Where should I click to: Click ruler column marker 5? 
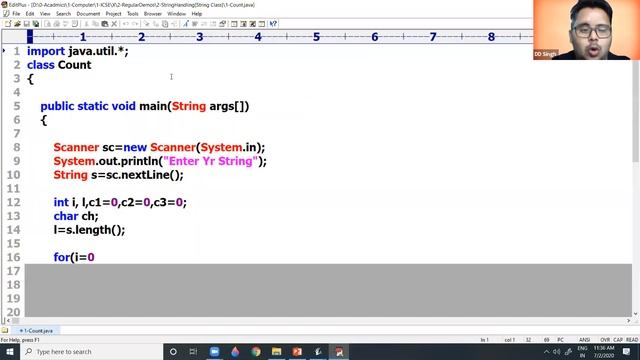point(316,37)
